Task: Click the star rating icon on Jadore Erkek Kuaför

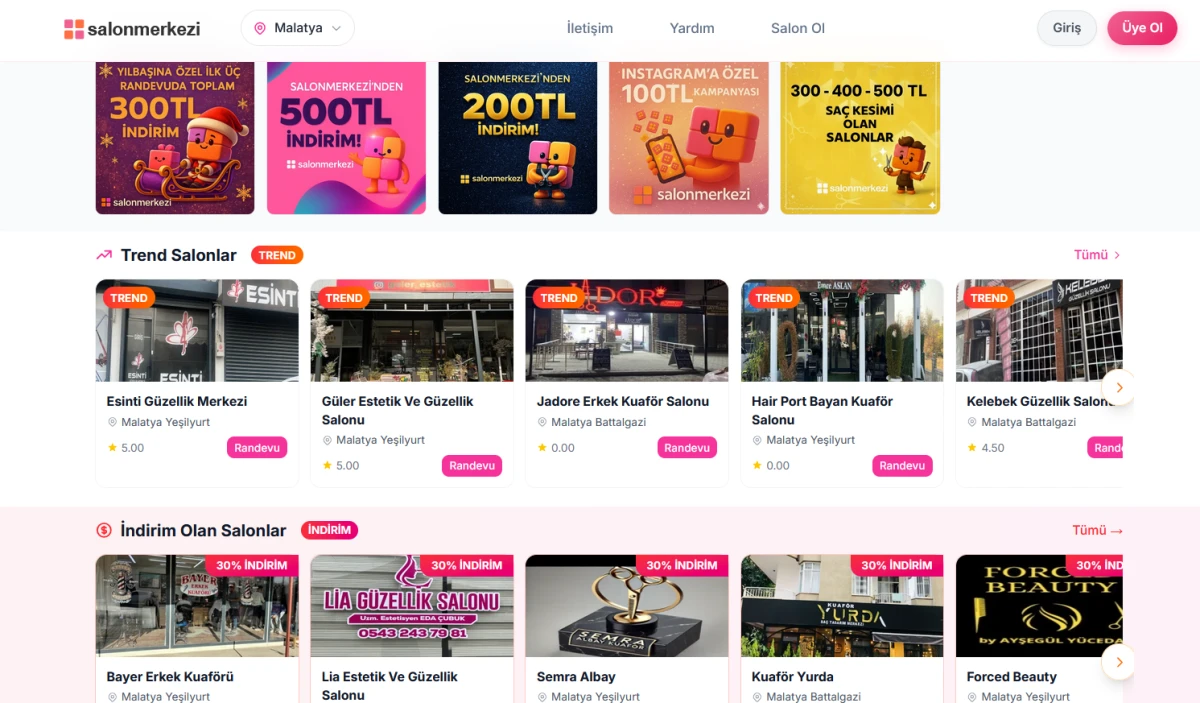Action: (542, 448)
